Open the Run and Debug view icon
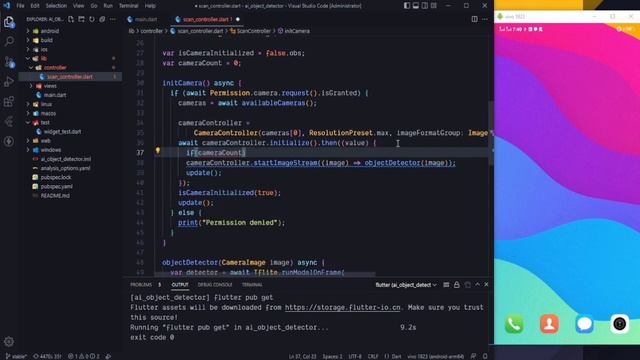 pos(9,82)
